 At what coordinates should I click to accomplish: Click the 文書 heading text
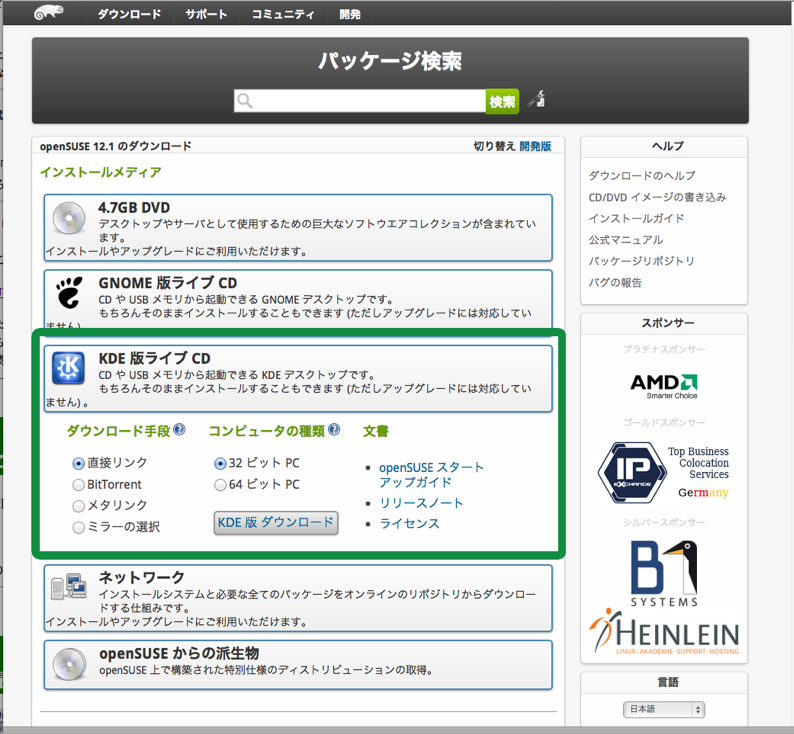point(376,431)
